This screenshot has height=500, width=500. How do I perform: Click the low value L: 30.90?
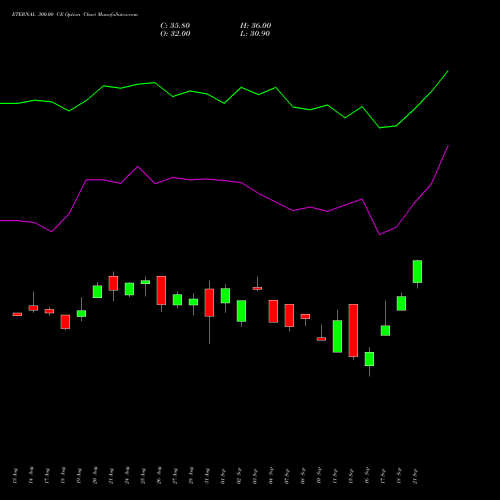pyautogui.click(x=255, y=34)
